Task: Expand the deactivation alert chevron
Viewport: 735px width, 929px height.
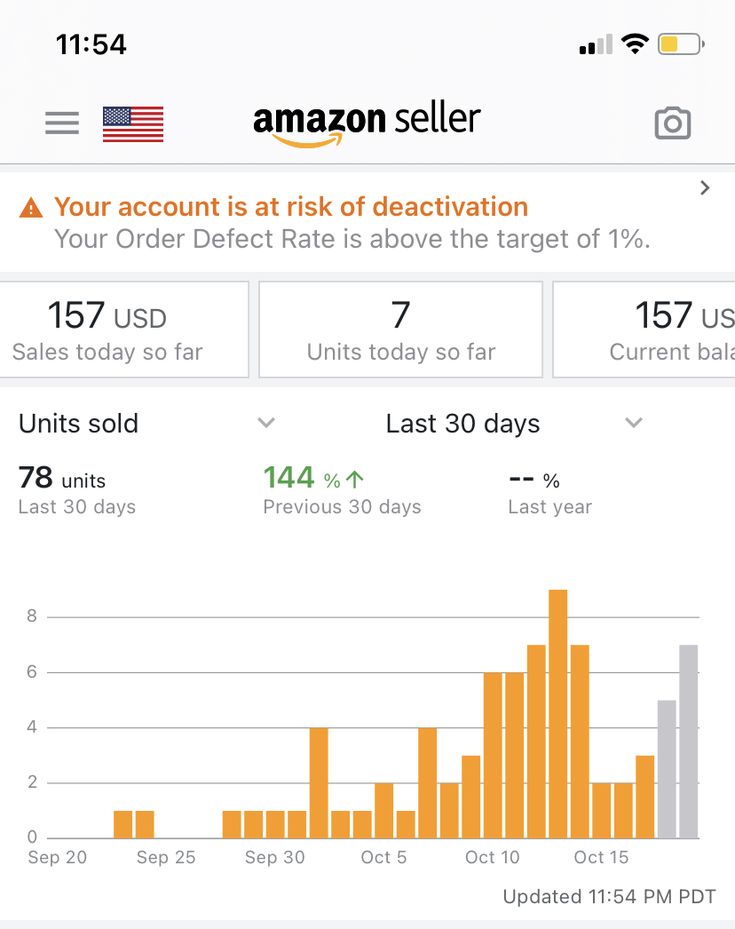Action: click(705, 188)
